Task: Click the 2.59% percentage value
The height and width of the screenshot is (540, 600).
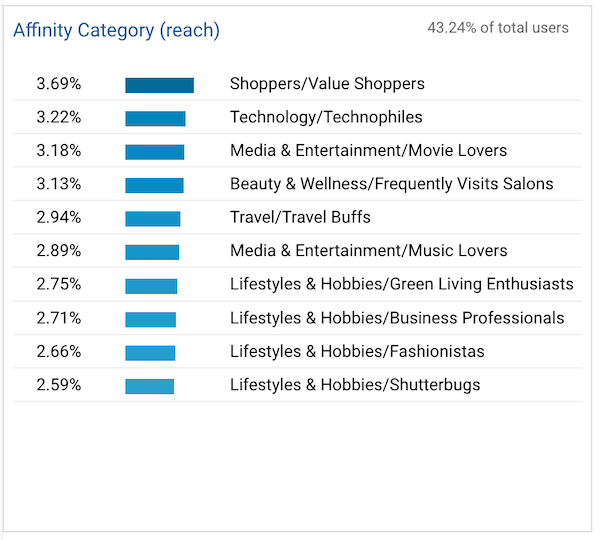Action: click(58, 385)
